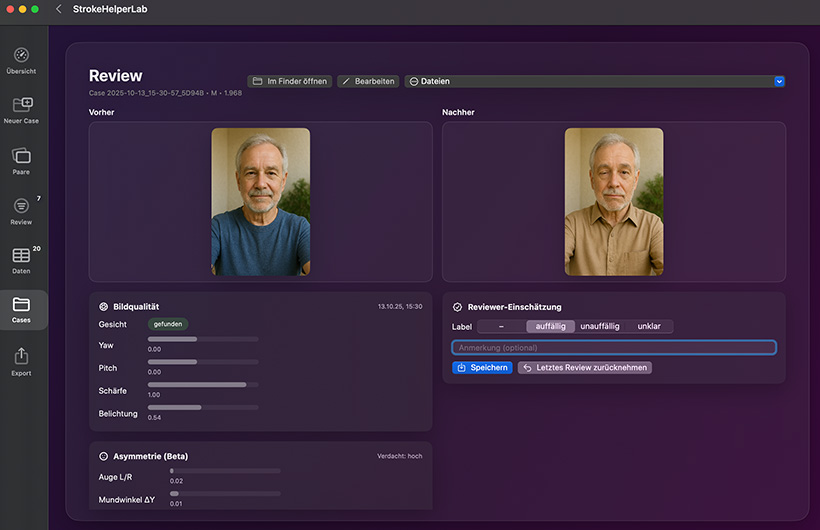Screen dimensions: 820x530
Task: Choose the unklar label option
Action: click(649, 326)
